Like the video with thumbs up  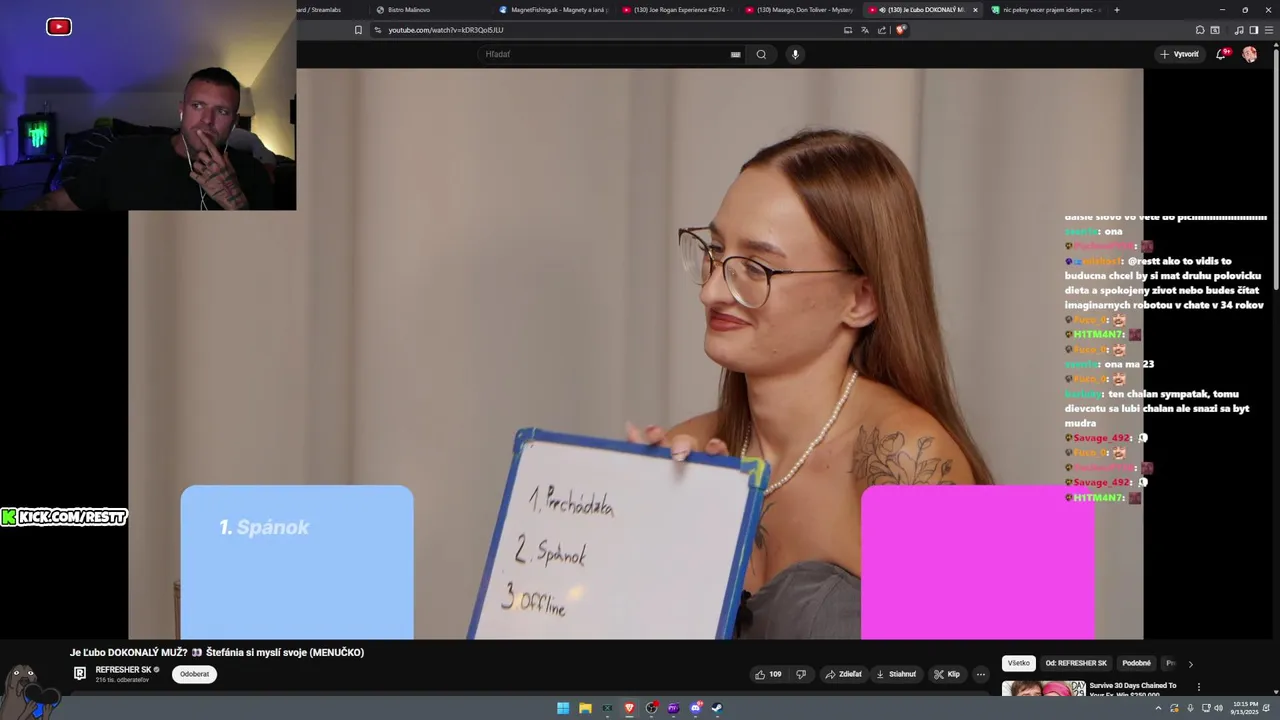point(768,674)
